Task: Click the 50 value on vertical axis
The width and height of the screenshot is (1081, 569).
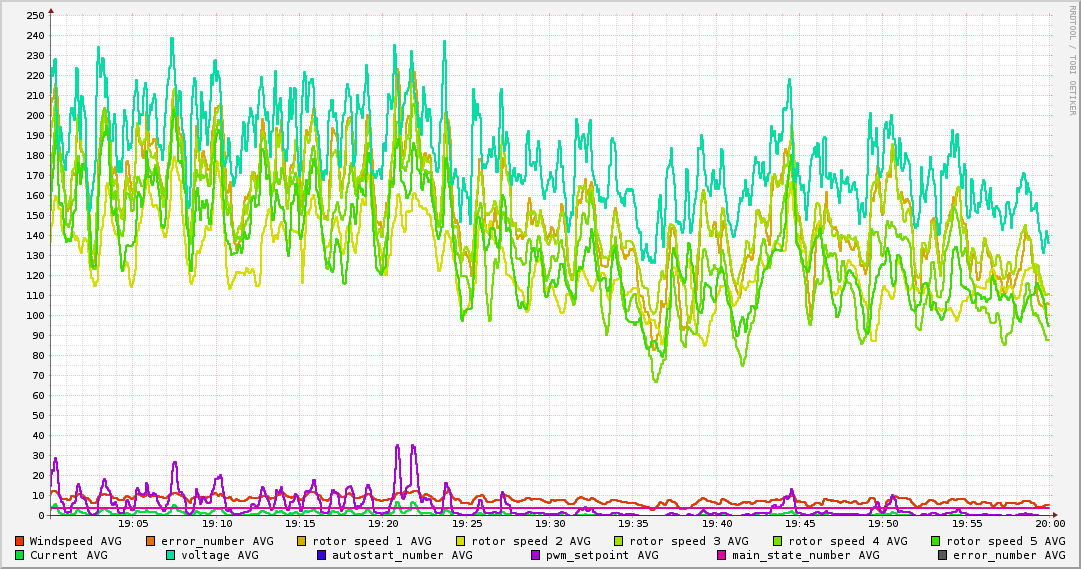Action: coord(38,416)
